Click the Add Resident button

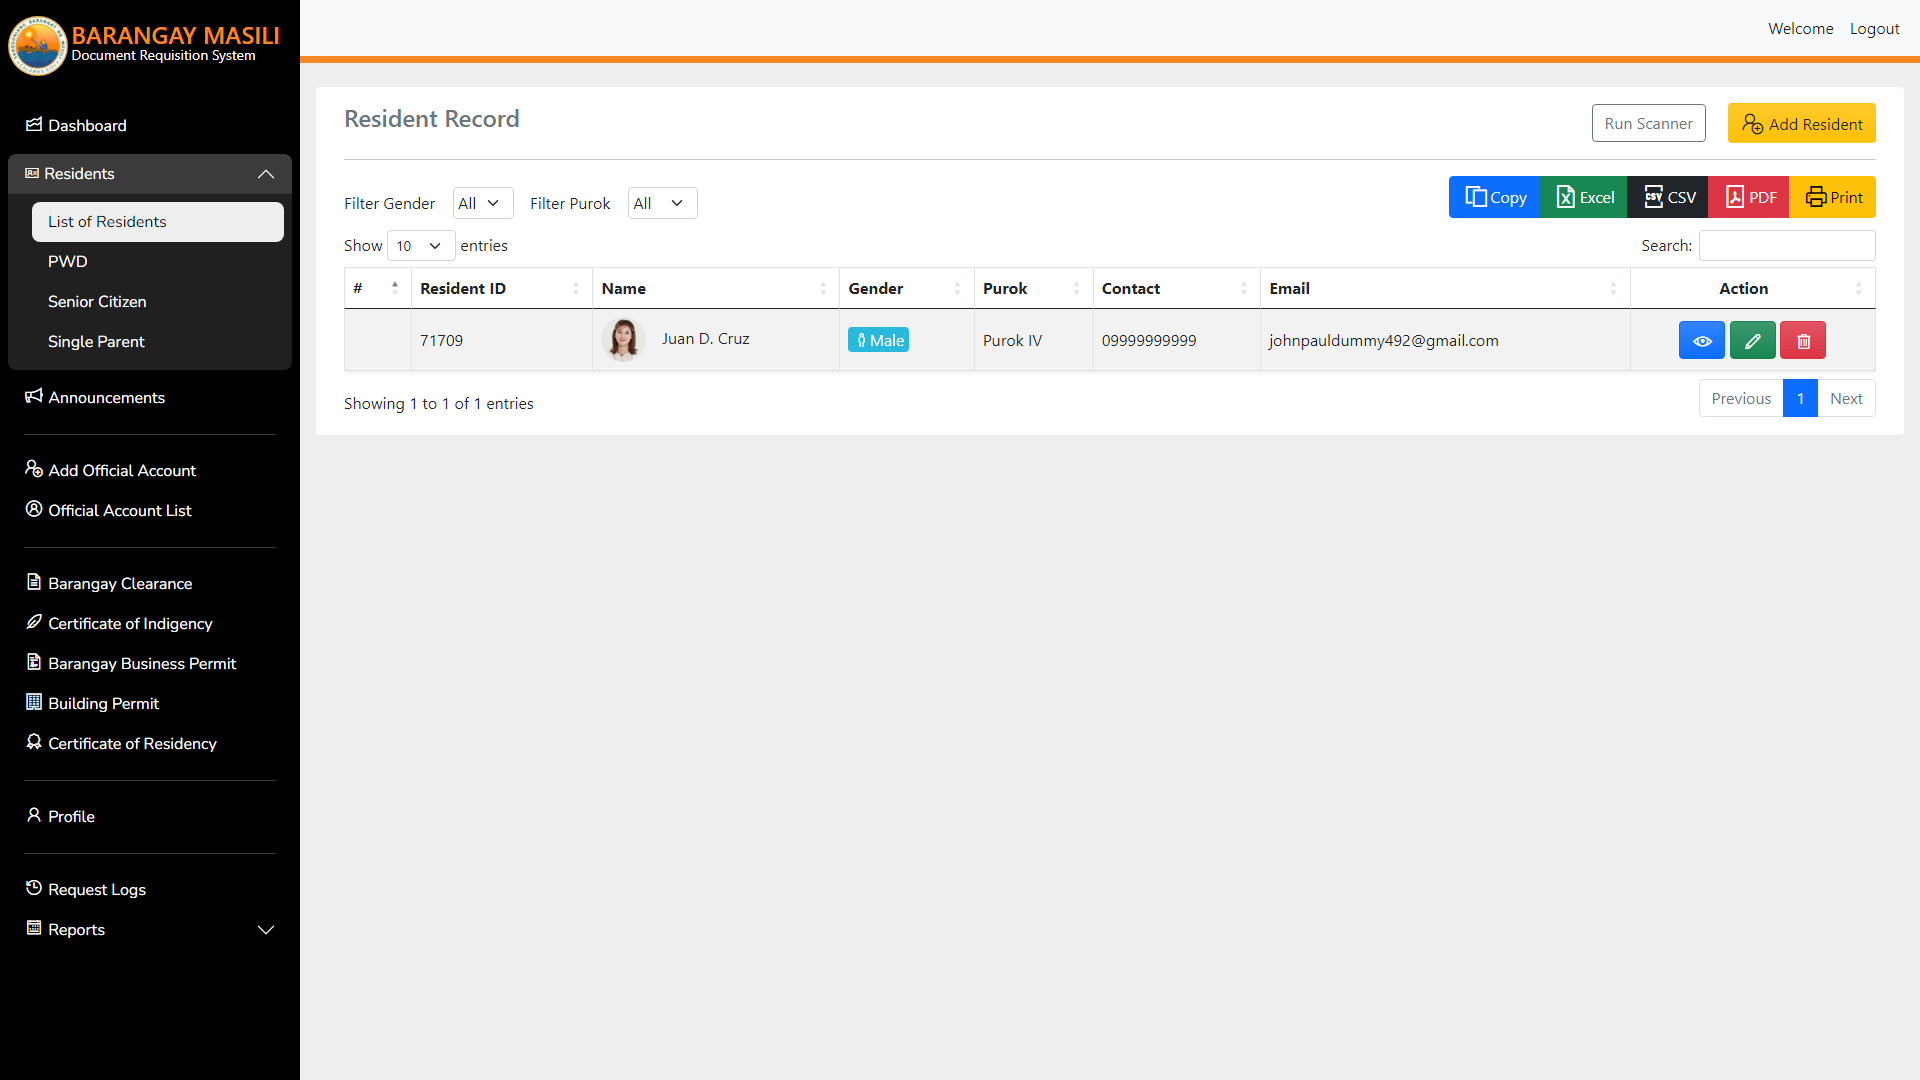1801,123
